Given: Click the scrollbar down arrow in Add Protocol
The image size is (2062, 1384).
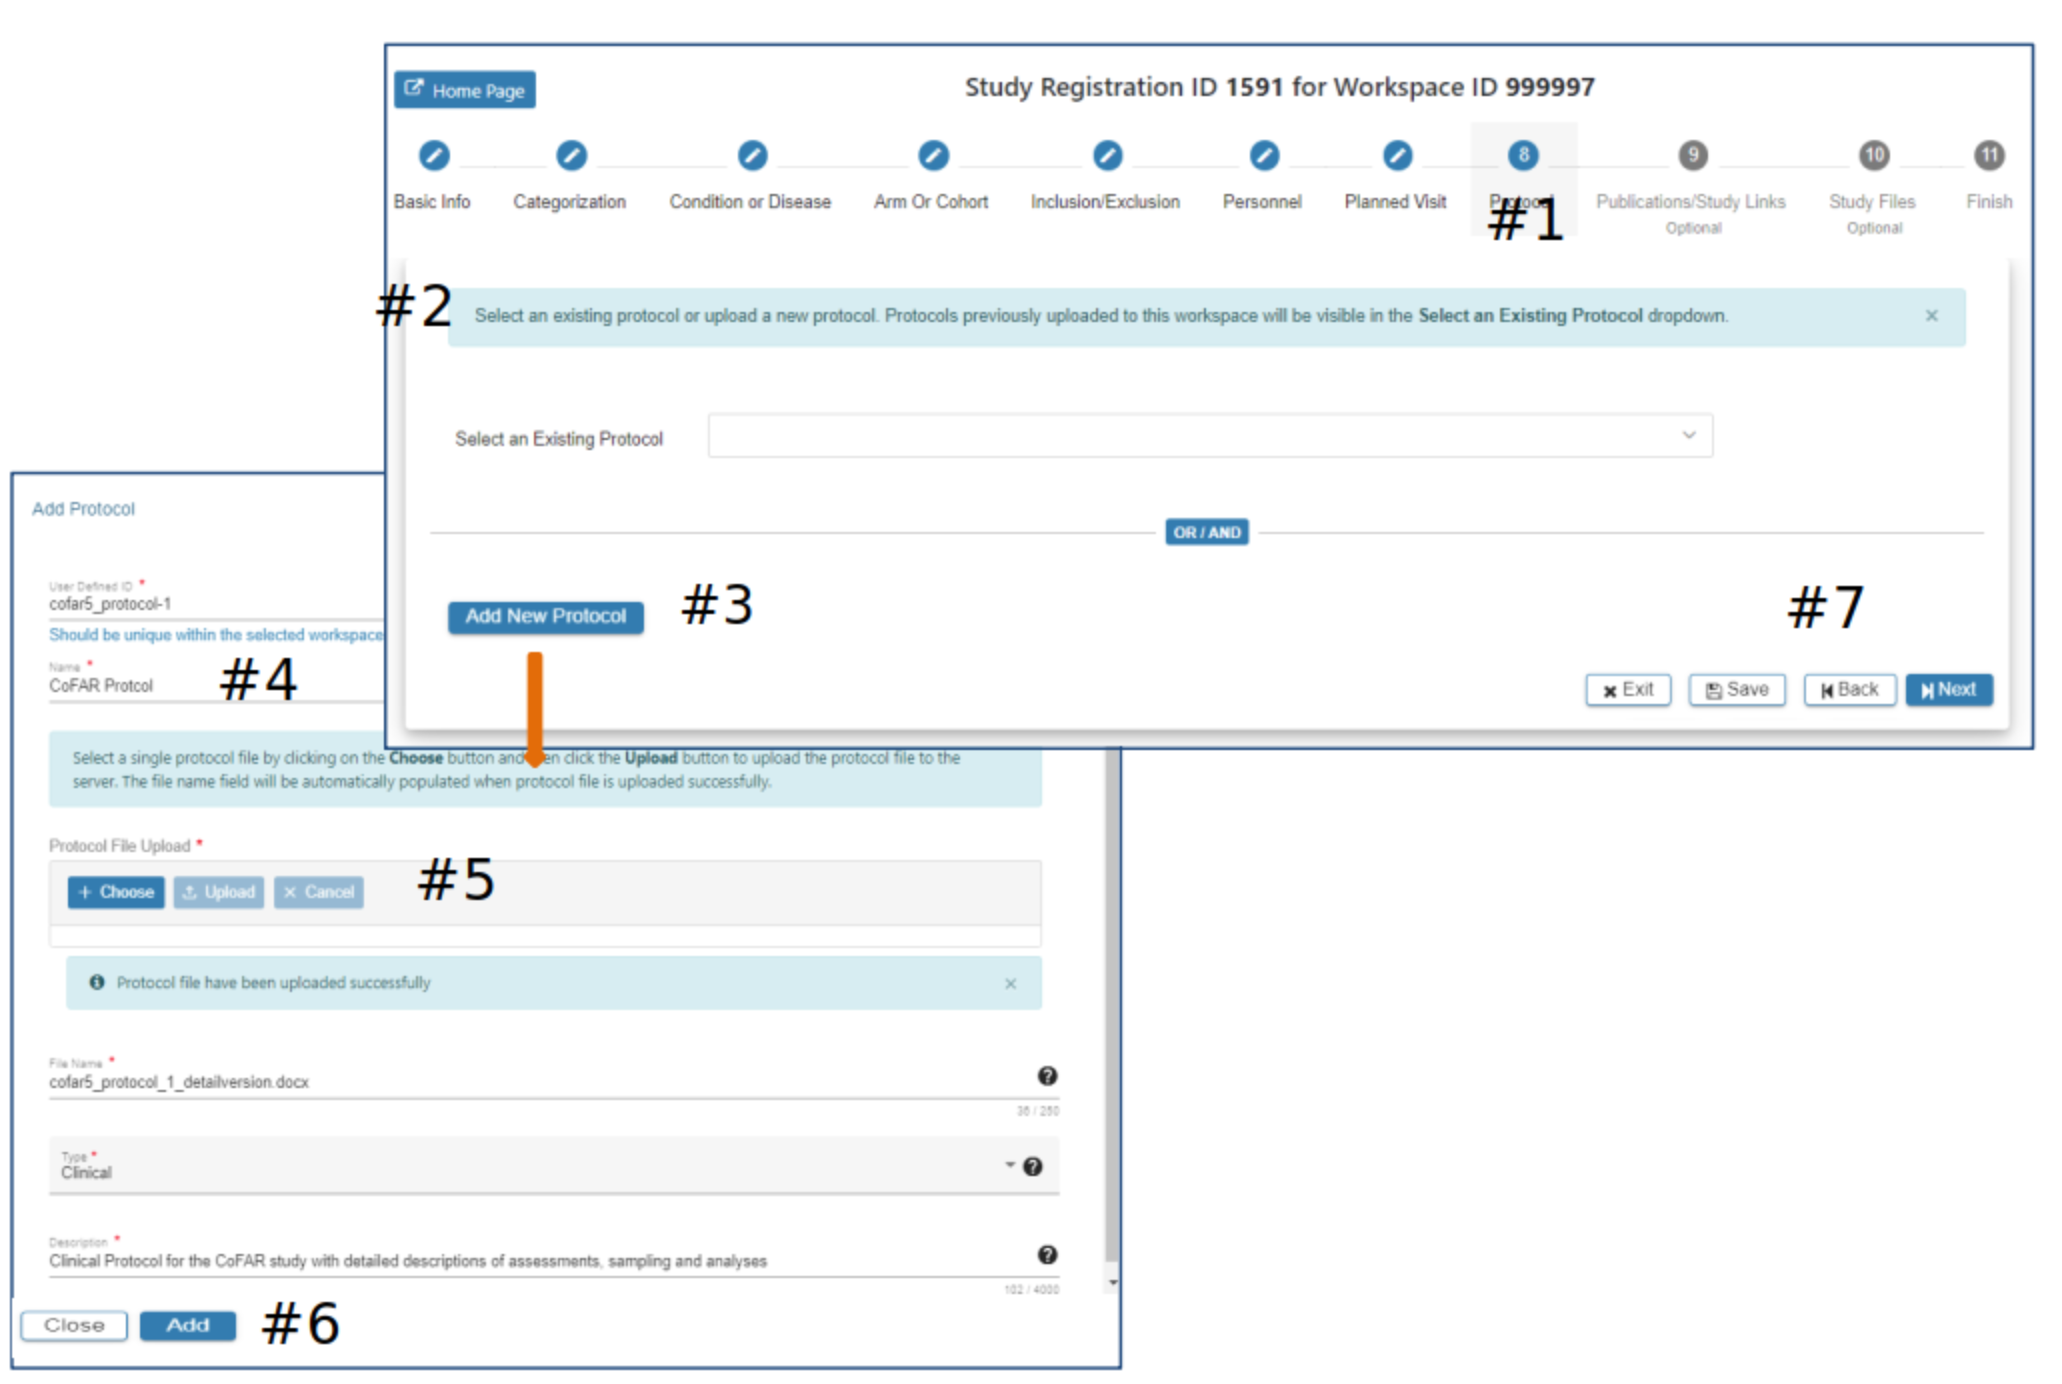Looking at the screenshot, I should (x=1112, y=1282).
